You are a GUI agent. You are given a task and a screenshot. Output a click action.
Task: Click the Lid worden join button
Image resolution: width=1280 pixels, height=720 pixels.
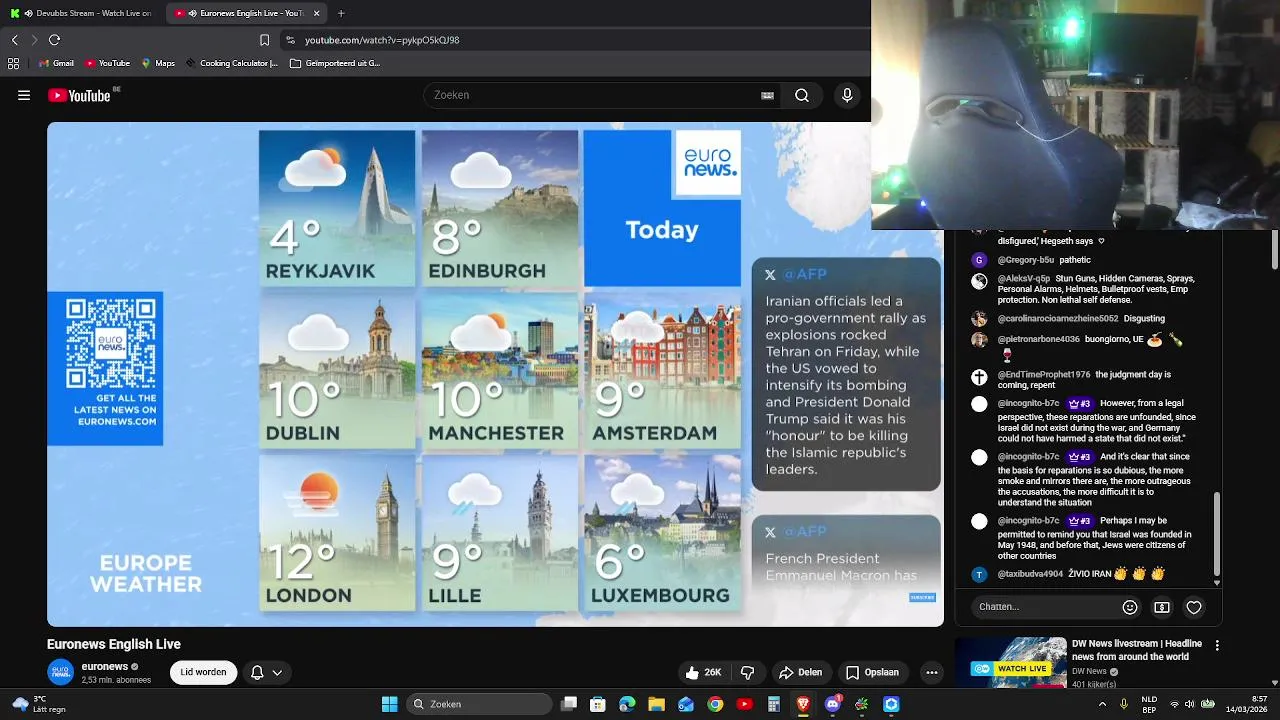pyautogui.click(x=203, y=672)
